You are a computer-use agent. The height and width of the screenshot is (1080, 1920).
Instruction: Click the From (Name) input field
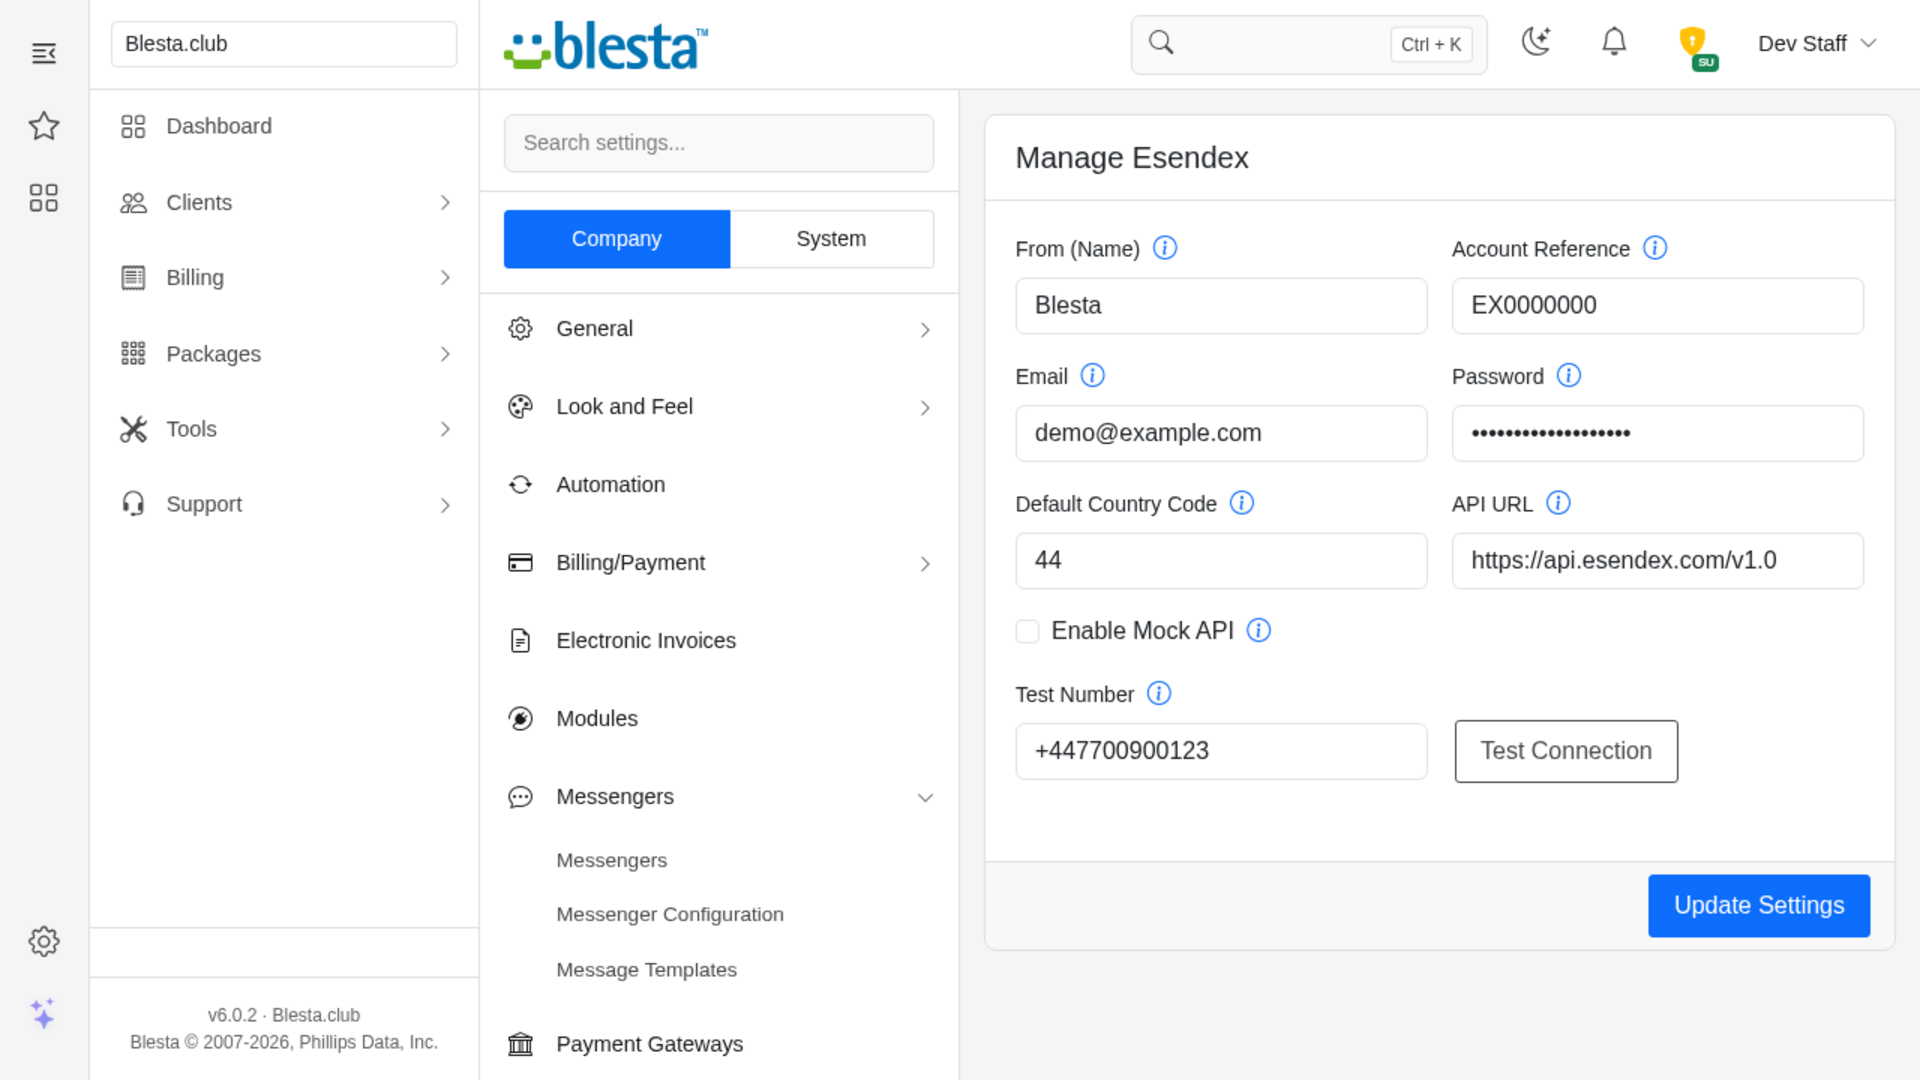coord(1221,306)
